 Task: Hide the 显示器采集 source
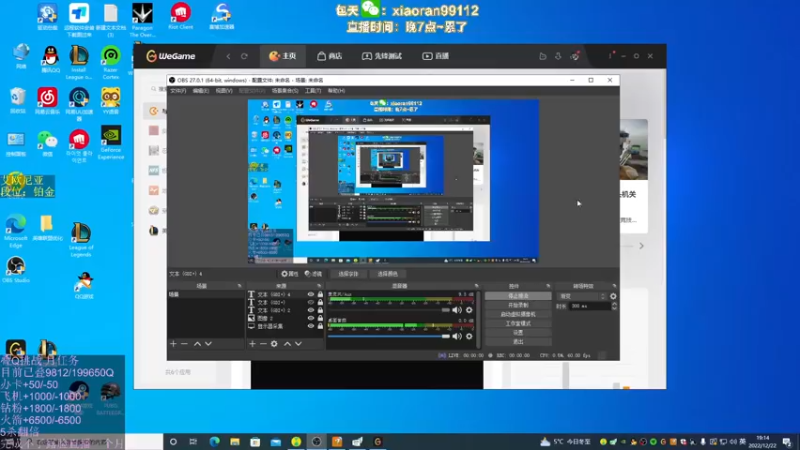[311, 326]
